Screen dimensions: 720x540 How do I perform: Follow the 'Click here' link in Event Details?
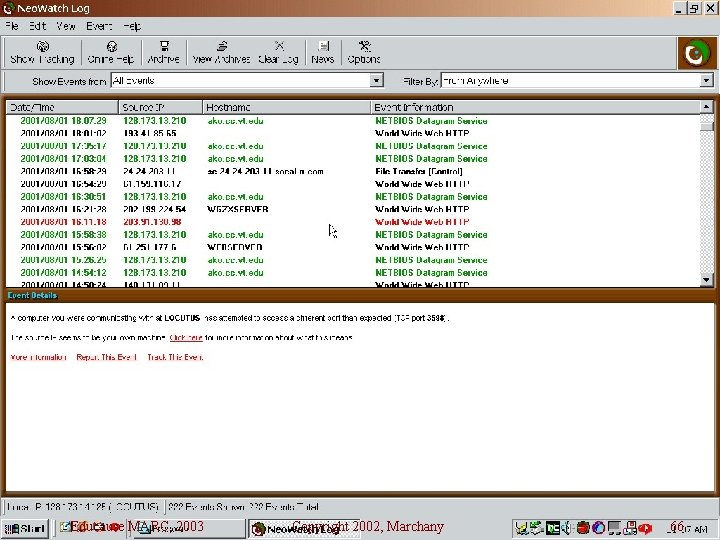pyautogui.click(x=186, y=338)
